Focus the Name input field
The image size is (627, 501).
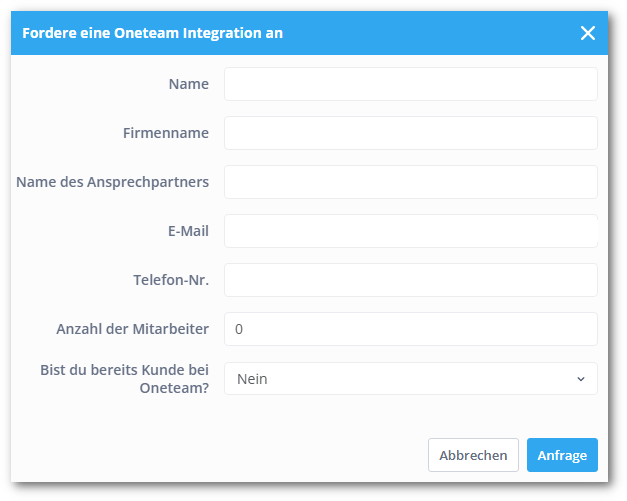point(410,84)
